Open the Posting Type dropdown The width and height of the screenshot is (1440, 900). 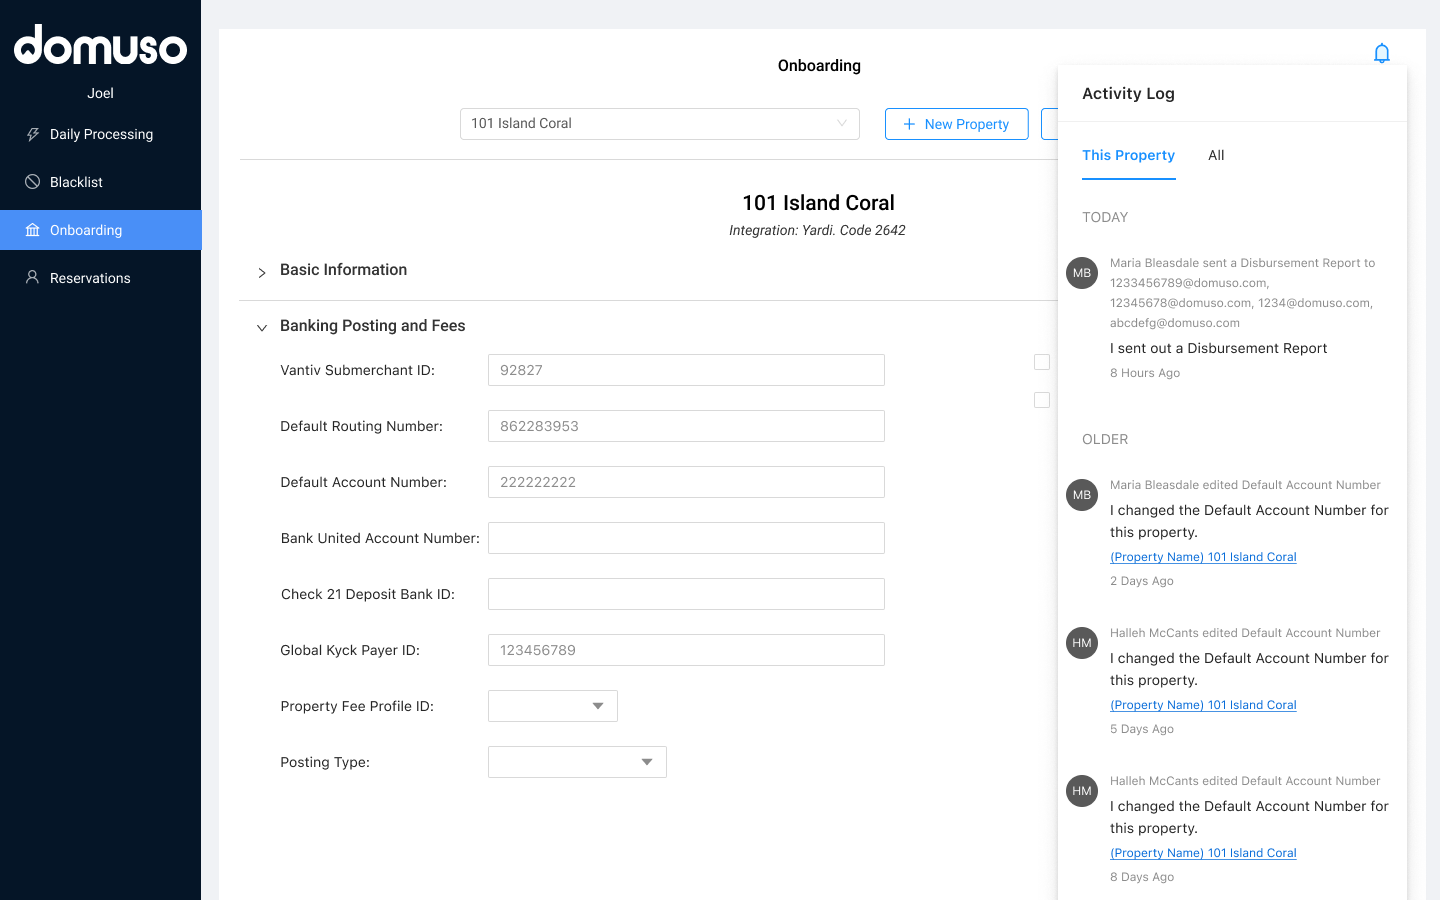(577, 762)
